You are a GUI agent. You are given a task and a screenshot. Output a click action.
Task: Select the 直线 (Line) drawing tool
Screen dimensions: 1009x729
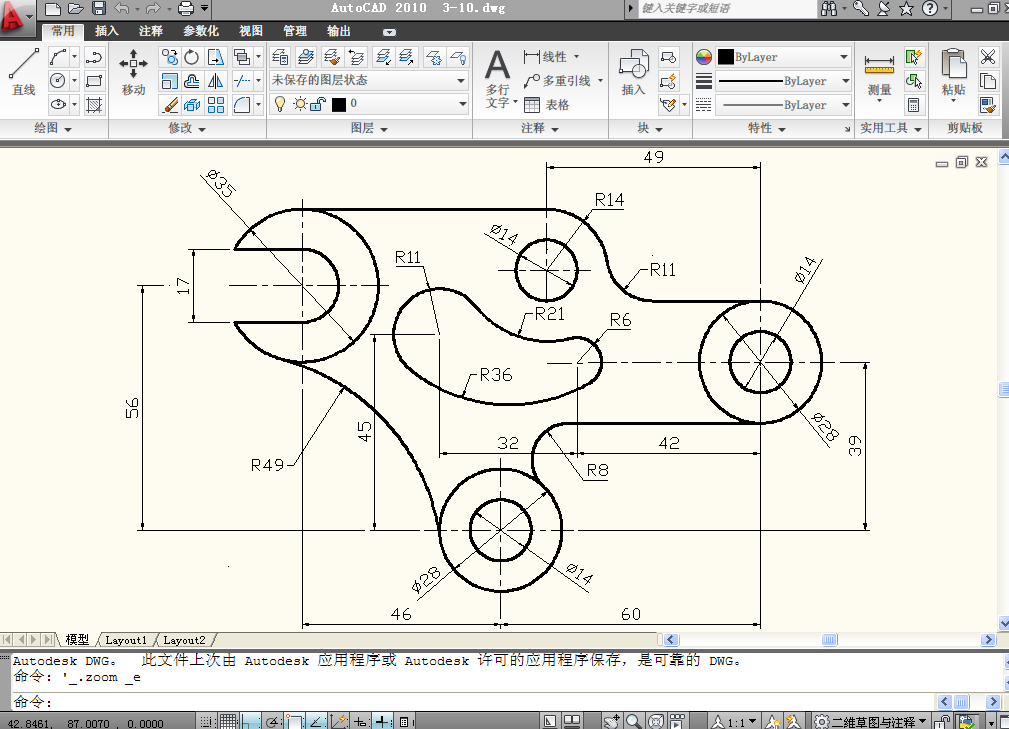[x=23, y=71]
